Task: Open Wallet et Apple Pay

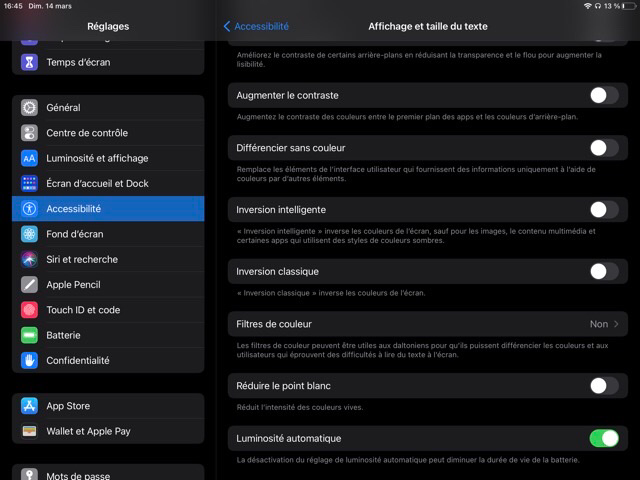Action: pyautogui.click(x=88, y=431)
